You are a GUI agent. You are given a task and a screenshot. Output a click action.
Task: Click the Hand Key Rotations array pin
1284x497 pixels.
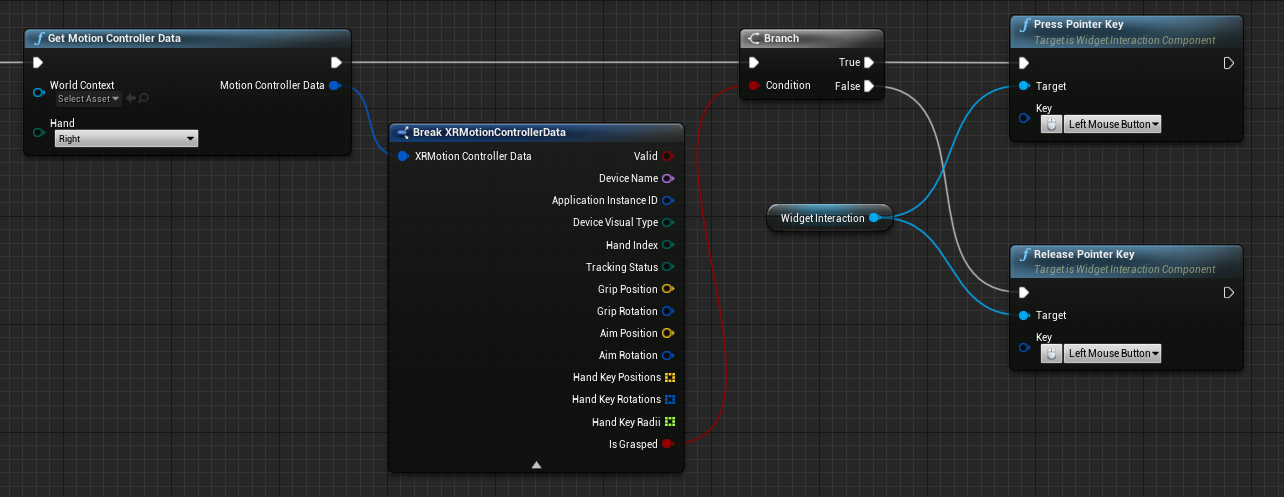(x=670, y=399)
